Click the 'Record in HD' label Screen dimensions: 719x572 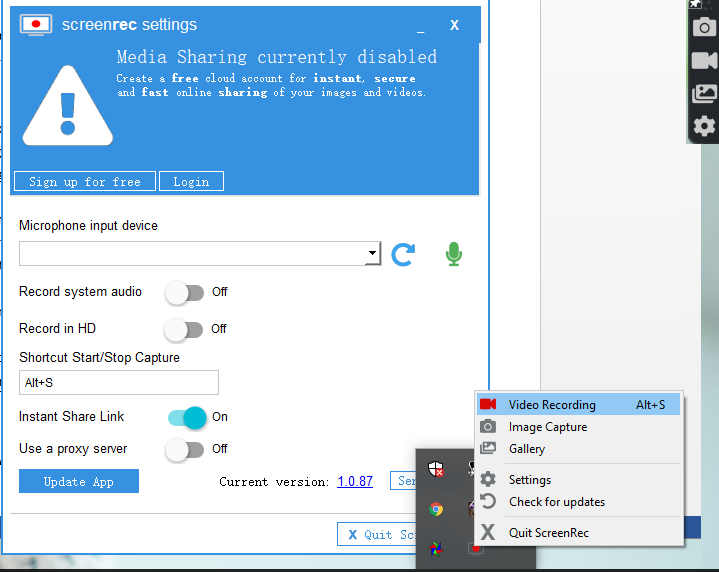57,328
